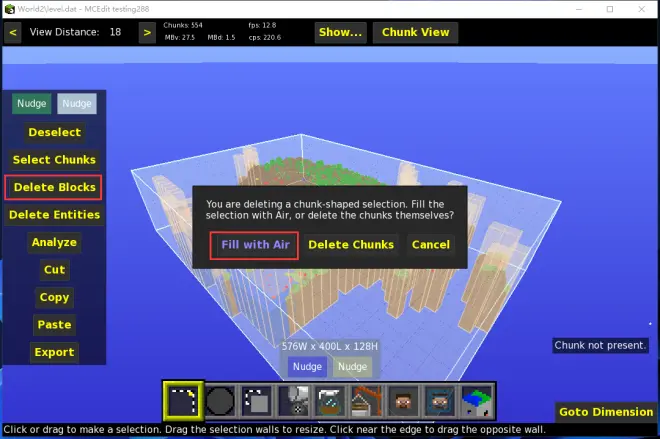Decrease view distance with left arrow
The height and width of the screenshot is (439, 660).
point(13,32)
